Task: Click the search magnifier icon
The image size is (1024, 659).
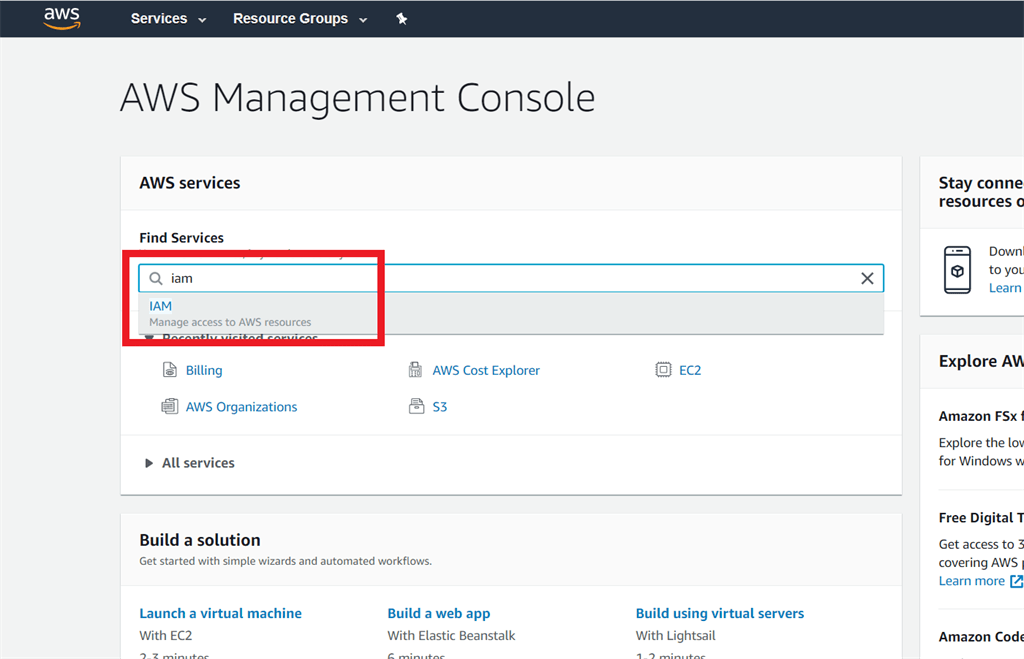Action: 156,279
